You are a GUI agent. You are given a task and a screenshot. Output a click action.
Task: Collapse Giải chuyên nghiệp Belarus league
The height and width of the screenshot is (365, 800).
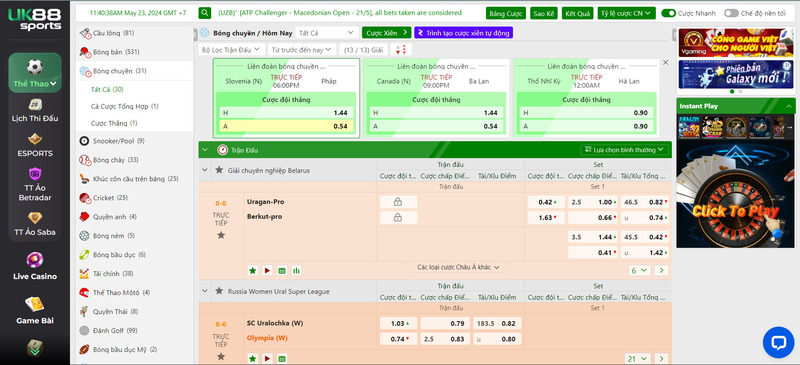(205, 170)
